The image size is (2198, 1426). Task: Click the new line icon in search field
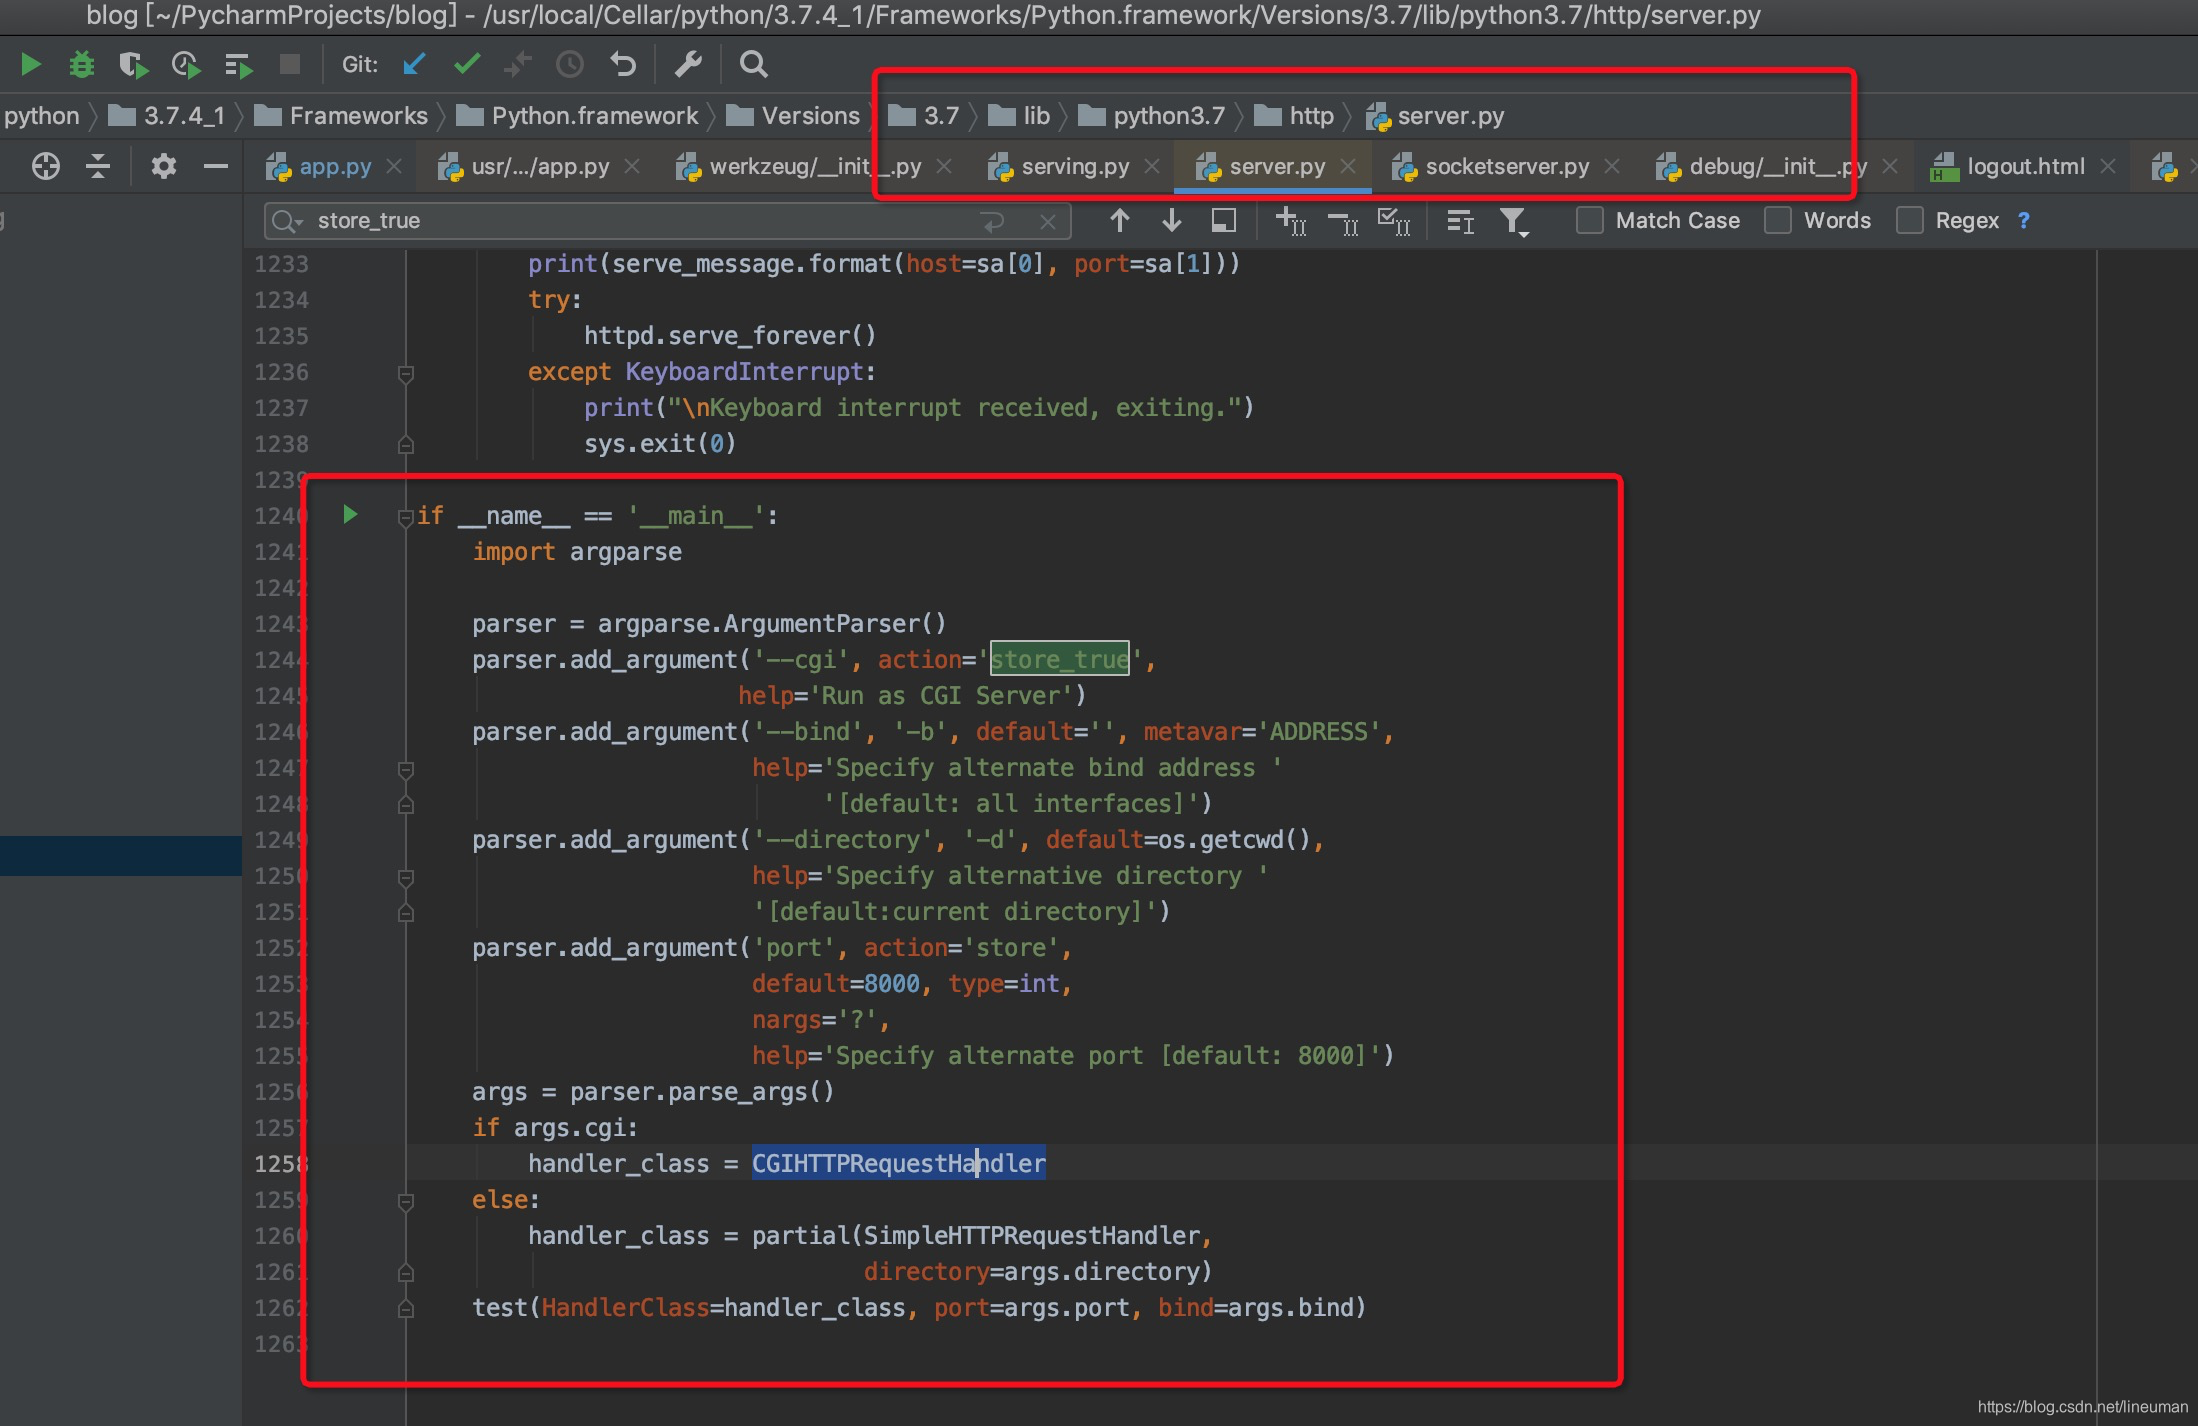pyautogui.click(x=993, y=222)
